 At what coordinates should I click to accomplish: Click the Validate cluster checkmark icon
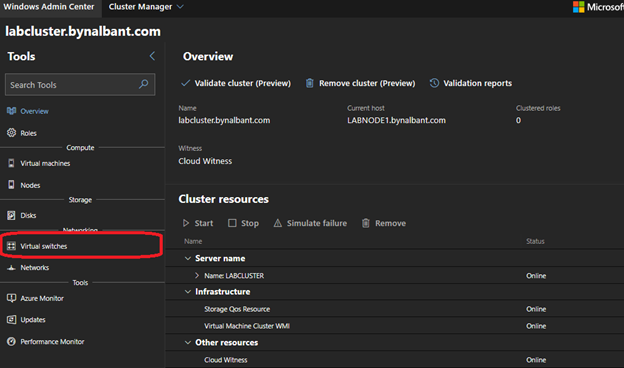coord(185,83)
